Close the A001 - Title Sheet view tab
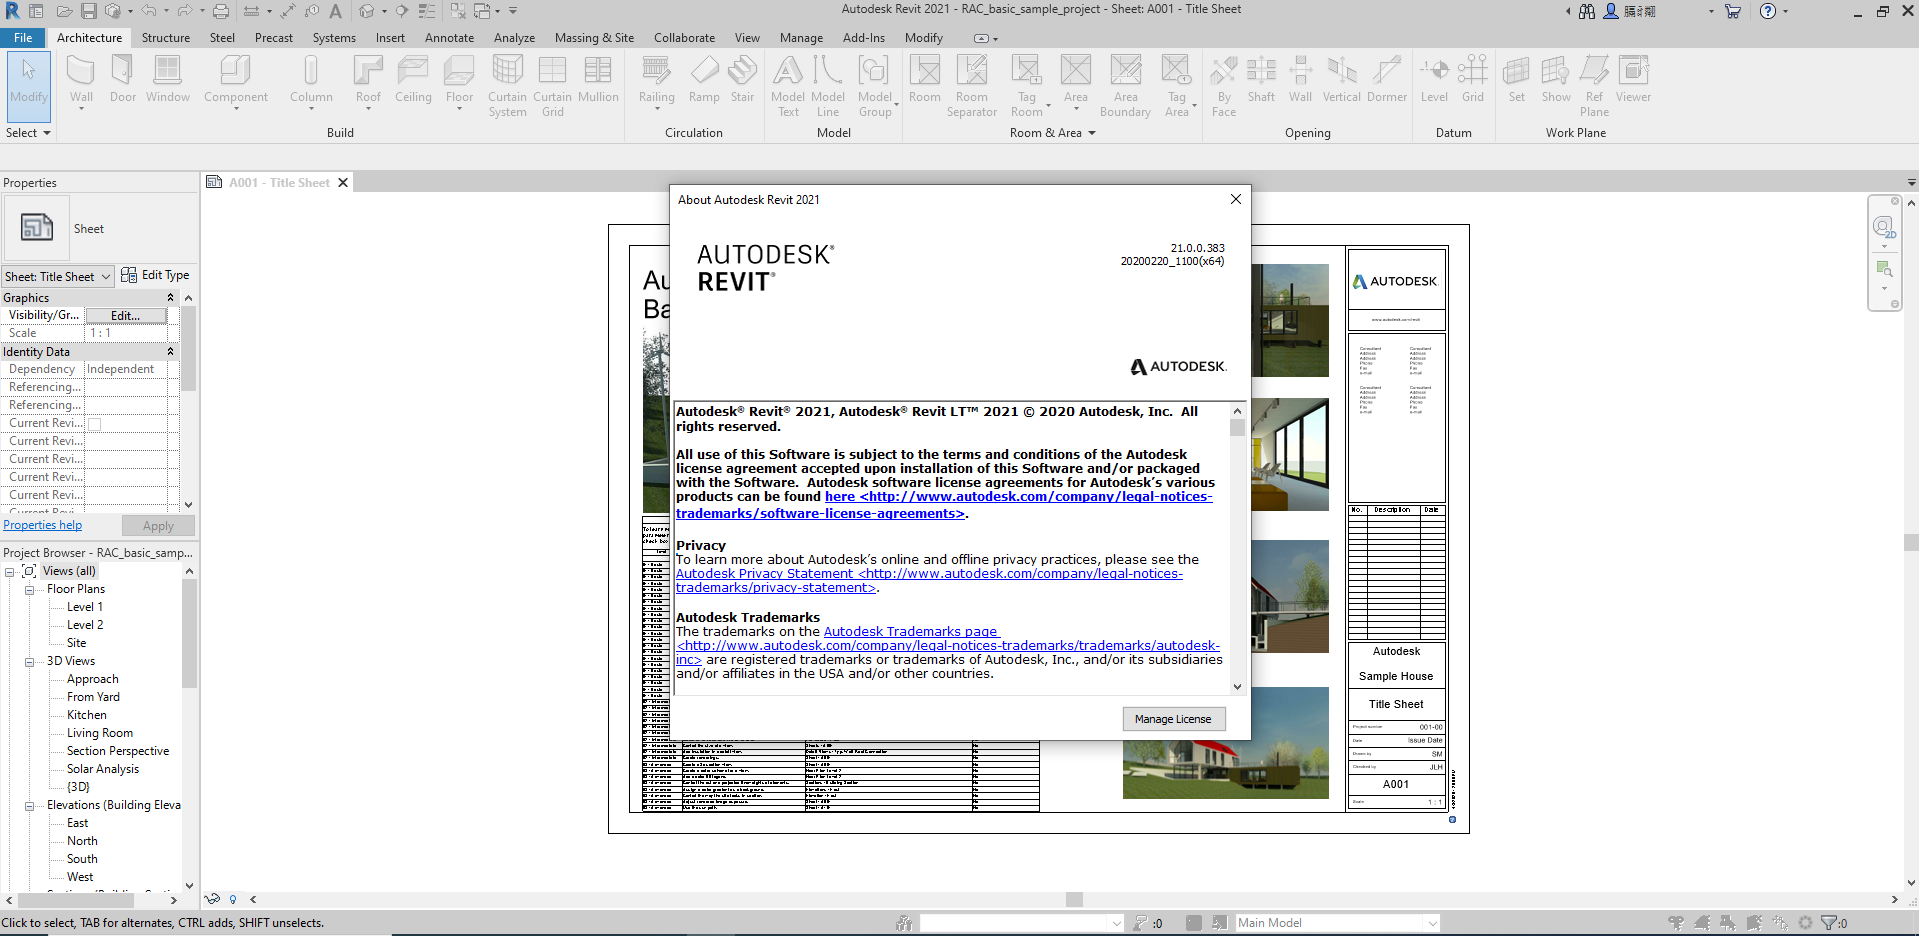This screenshot has height=936, width=1919. click(x=343, y=183)
